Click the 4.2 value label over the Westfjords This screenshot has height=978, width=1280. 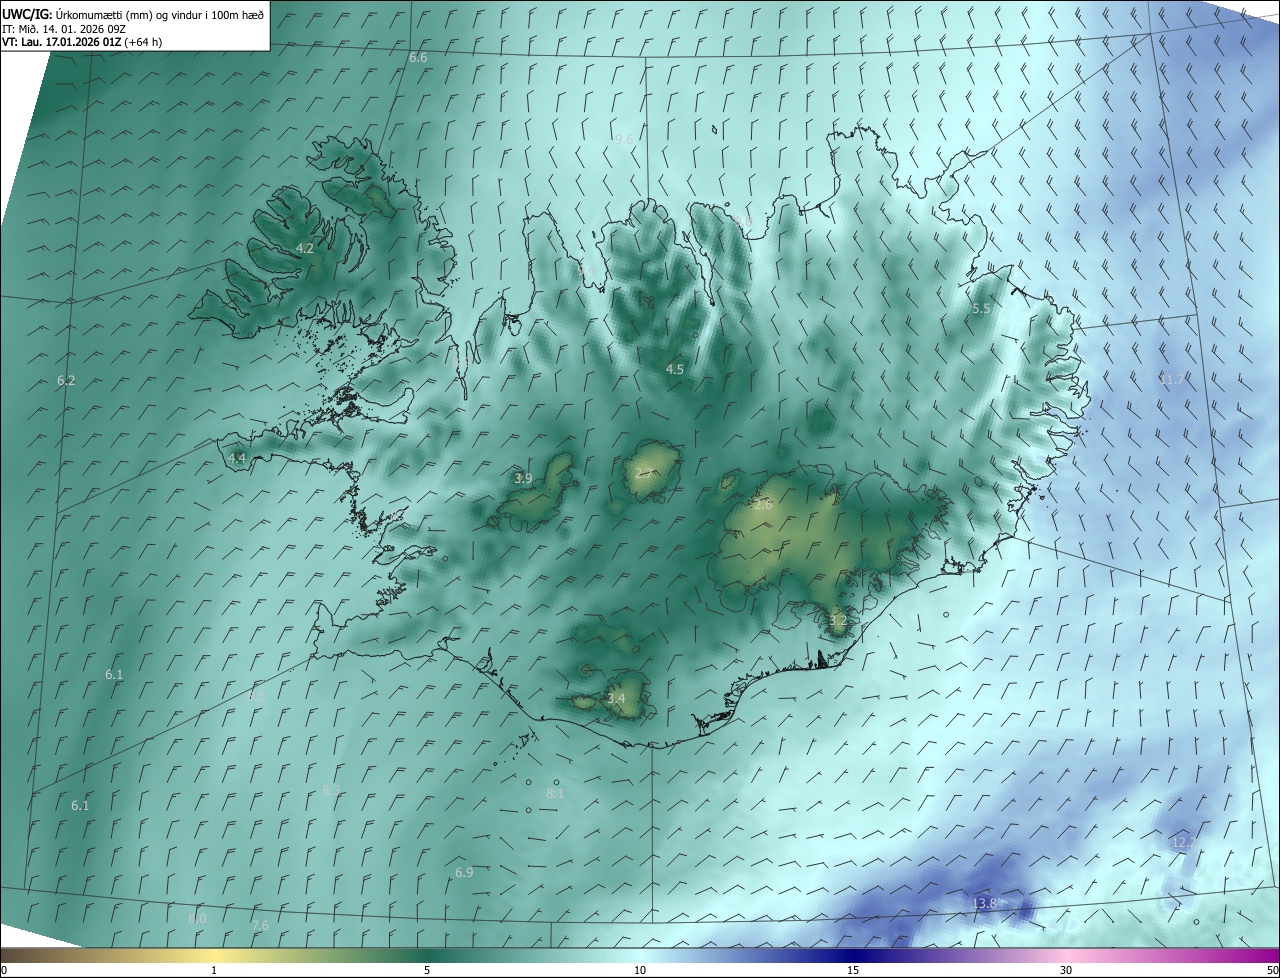coord(305,248)
